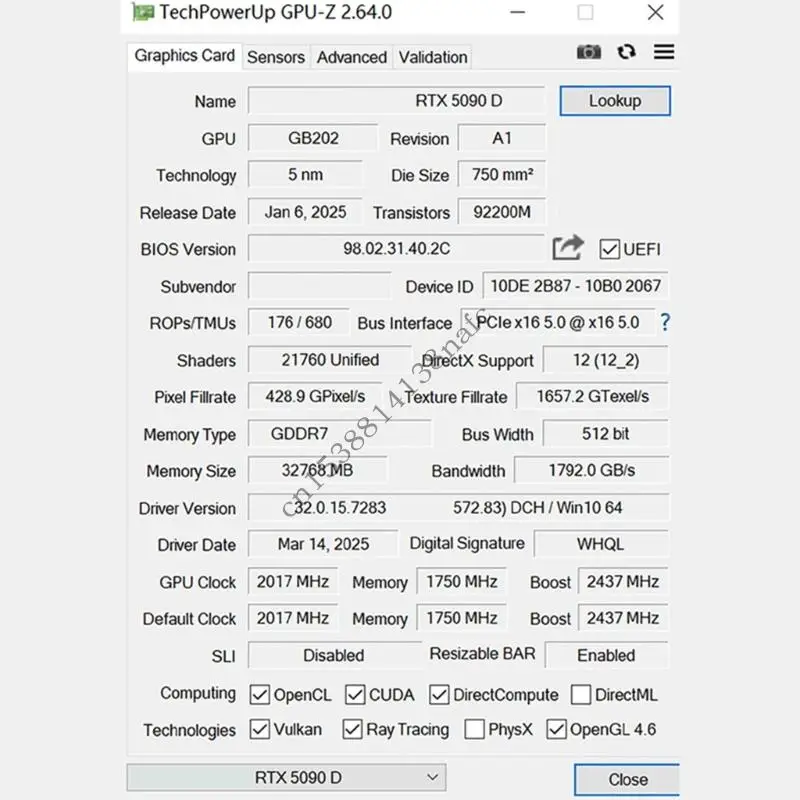Toggle the CUDA checkbox

(355, 694)
